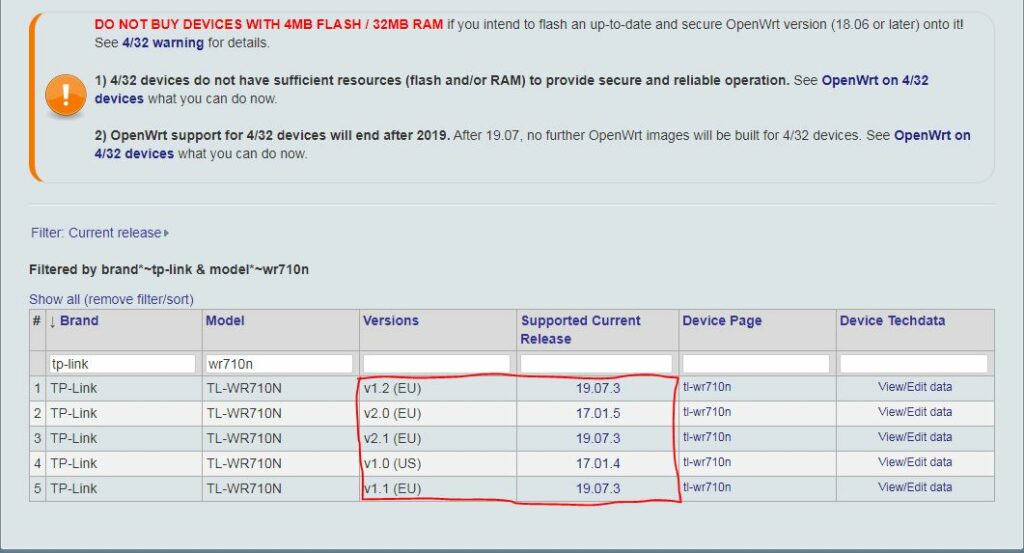Sort table by Brand column header
This screenshot has width=1024, height=553.
pyautogui.click(x=79, y=321)
